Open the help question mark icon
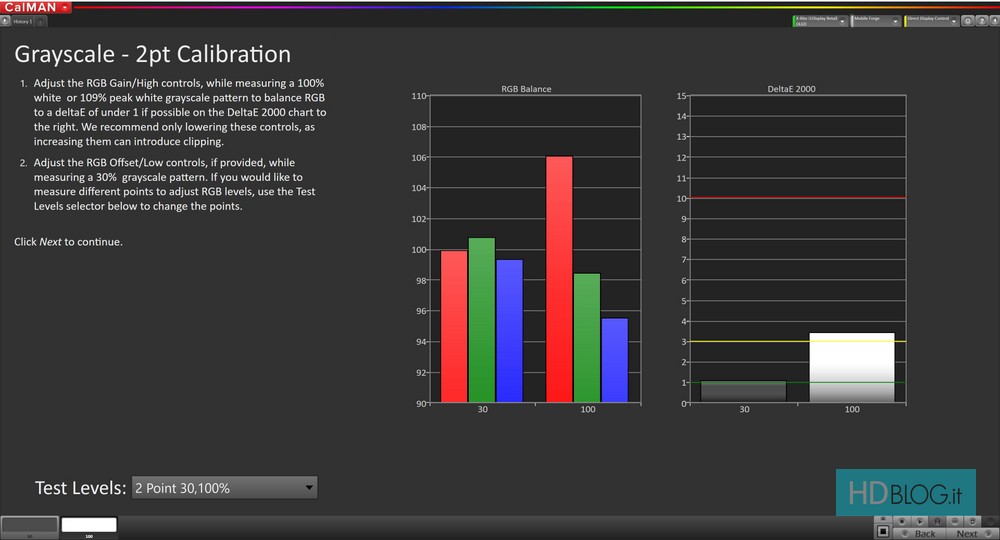 (x=979, y=21)
